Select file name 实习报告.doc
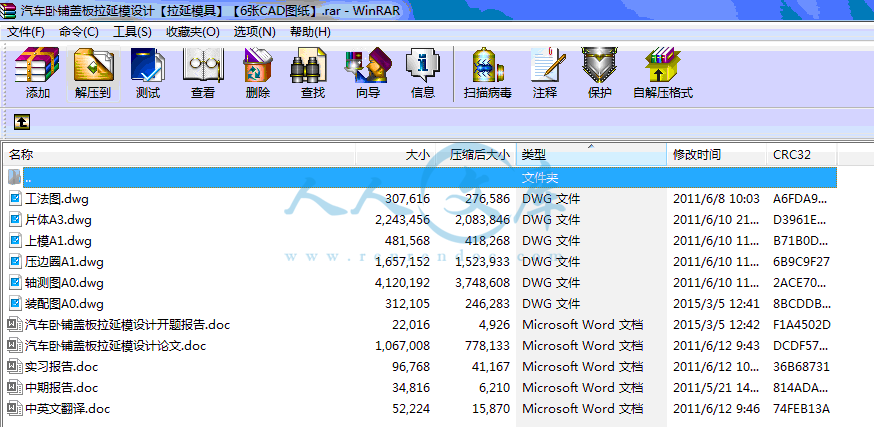The image size is (874, 427). (x=61, y=367)
